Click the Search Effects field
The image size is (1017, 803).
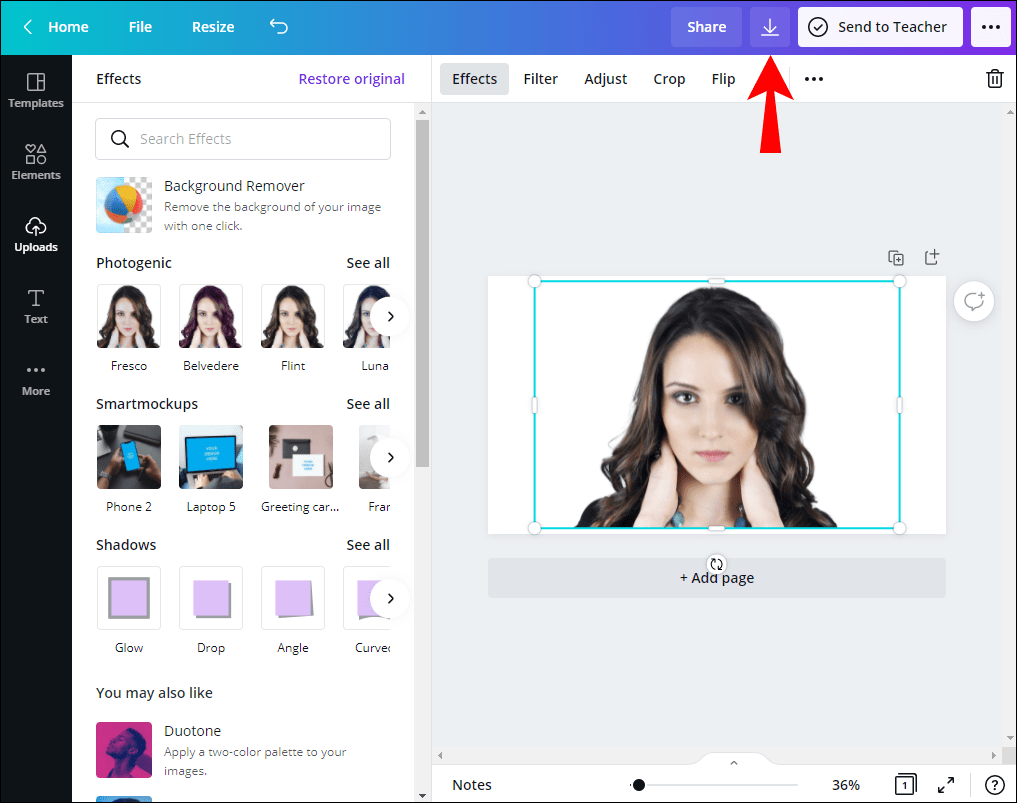click(x=242, y=139)
